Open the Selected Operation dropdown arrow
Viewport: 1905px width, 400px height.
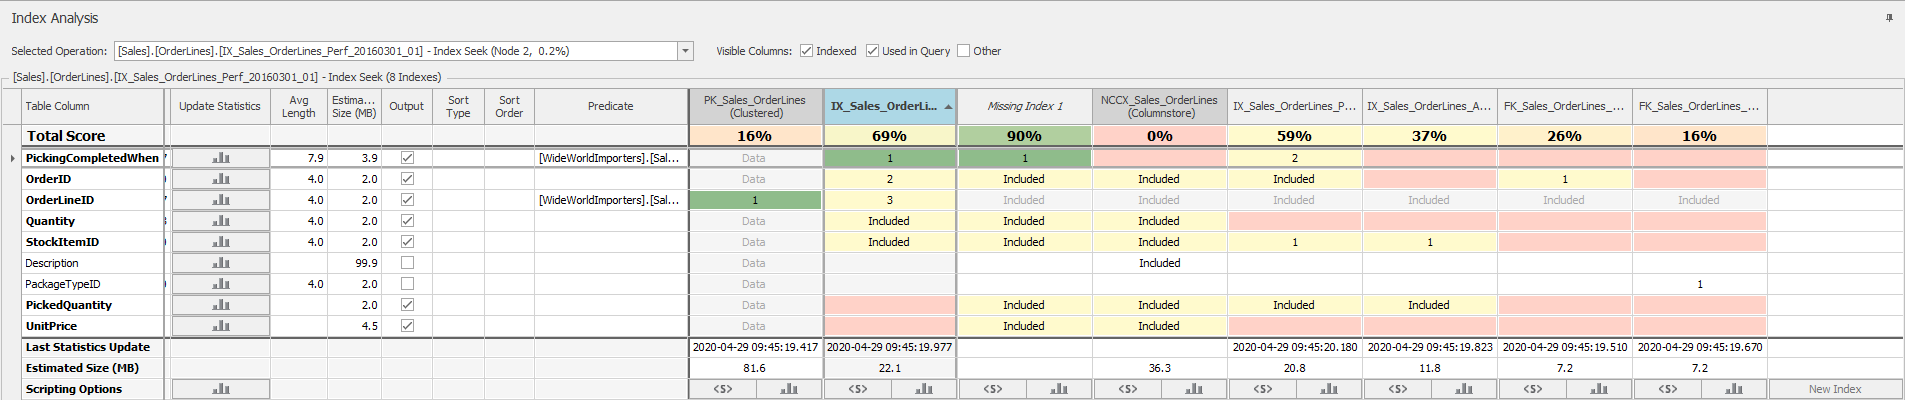pos(685,51)
